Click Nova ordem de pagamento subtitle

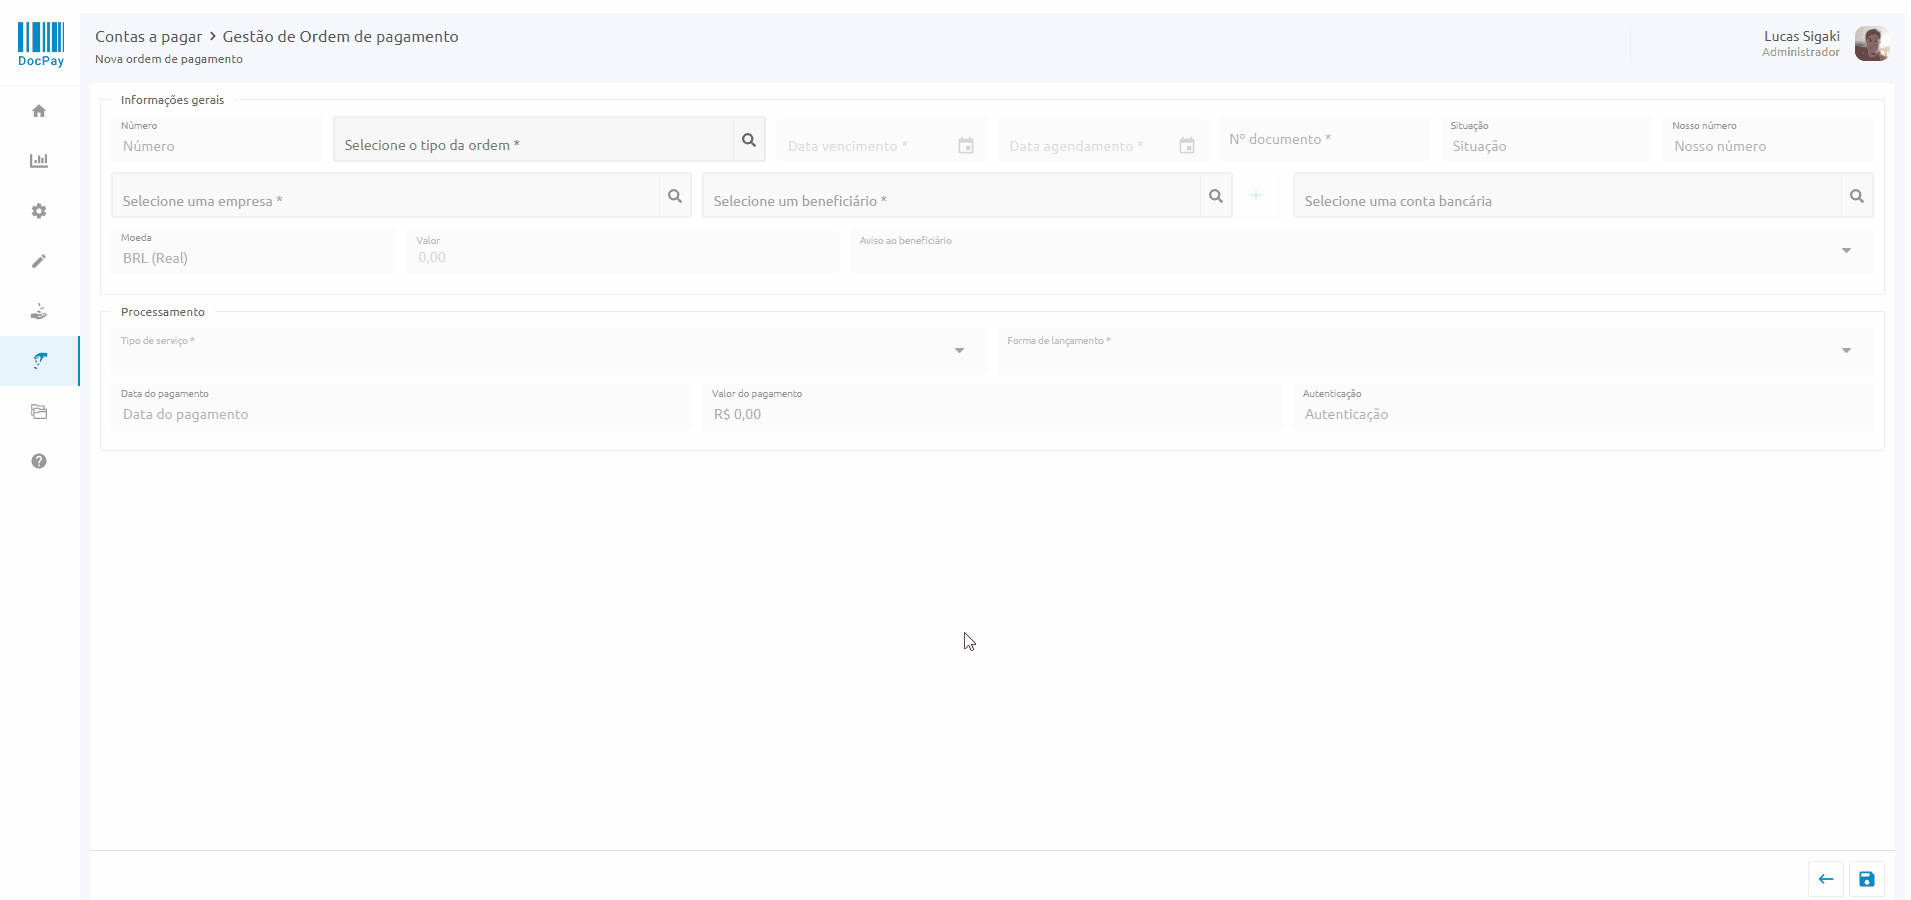(169, 59)
